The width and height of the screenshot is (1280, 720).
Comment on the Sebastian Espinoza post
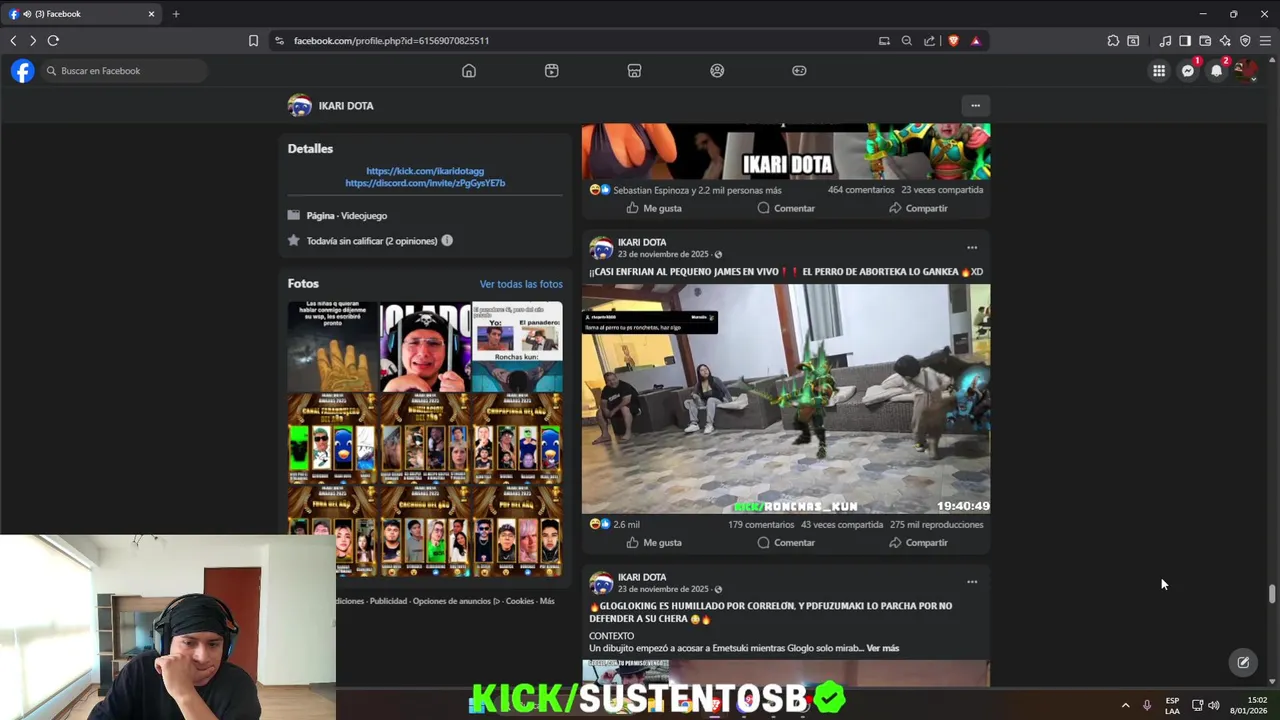tap(786, 208)
